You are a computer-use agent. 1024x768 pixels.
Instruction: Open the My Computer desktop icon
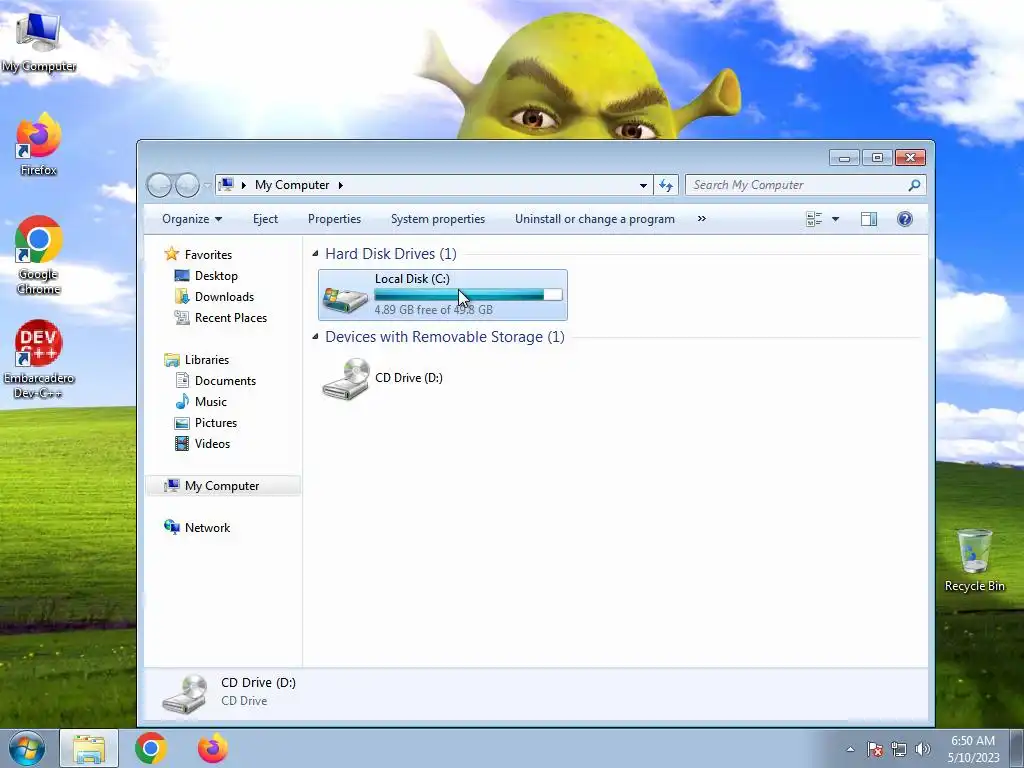[x=39, y=41]
